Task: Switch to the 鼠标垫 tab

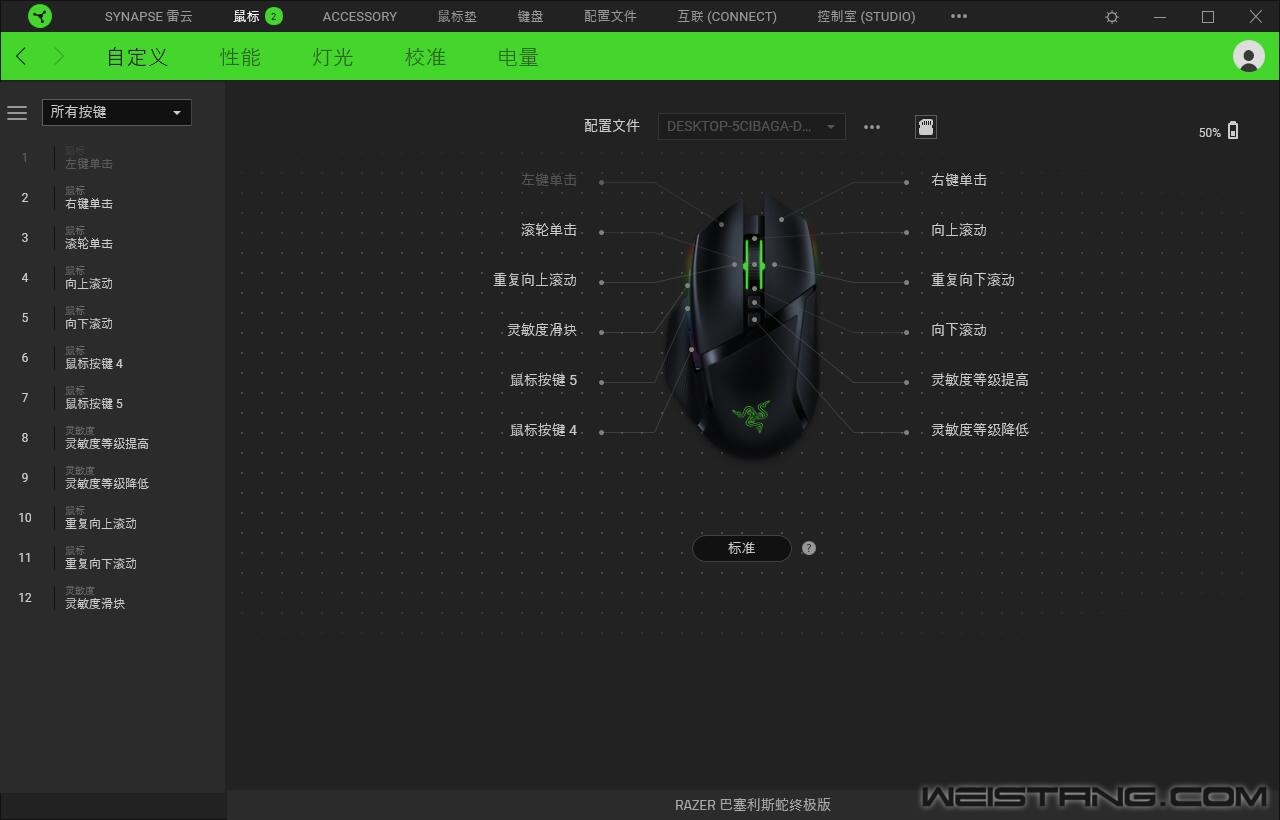Action: pos(457,16)
